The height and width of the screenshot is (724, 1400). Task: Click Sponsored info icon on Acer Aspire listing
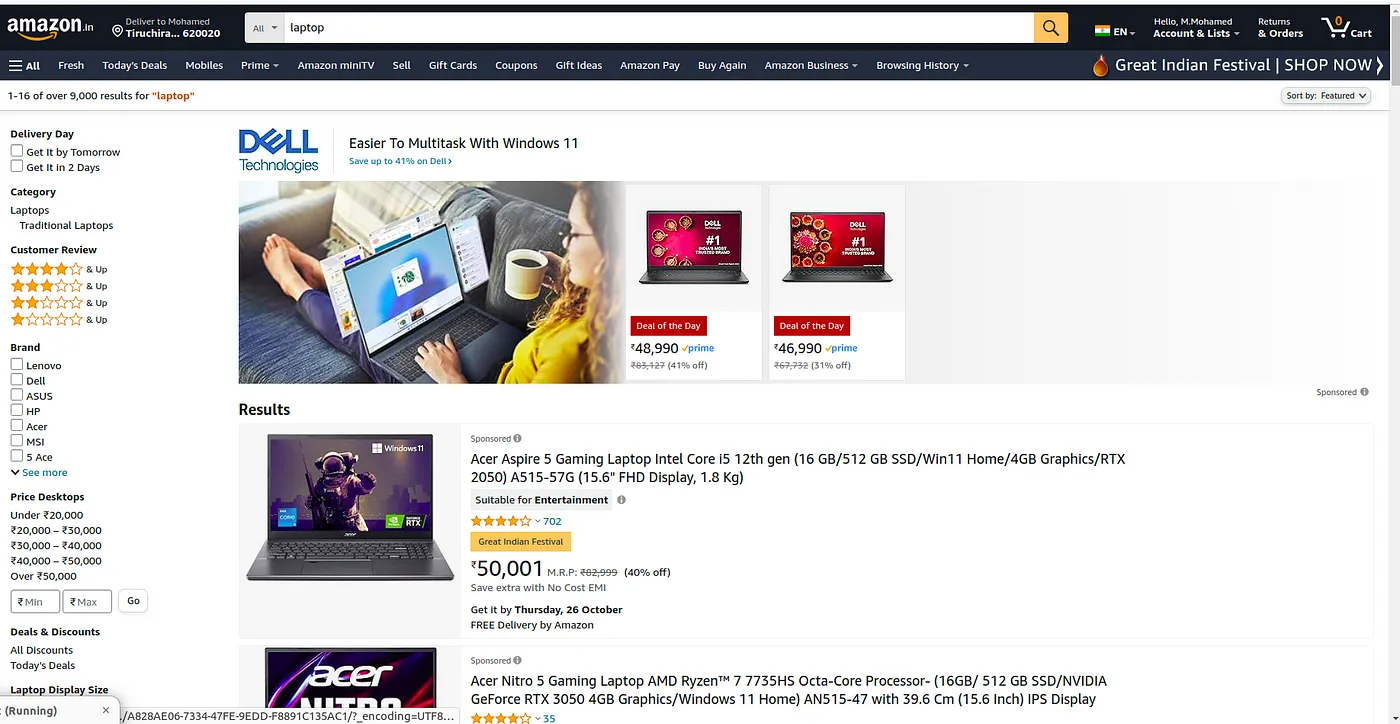[x=517, y=438]
